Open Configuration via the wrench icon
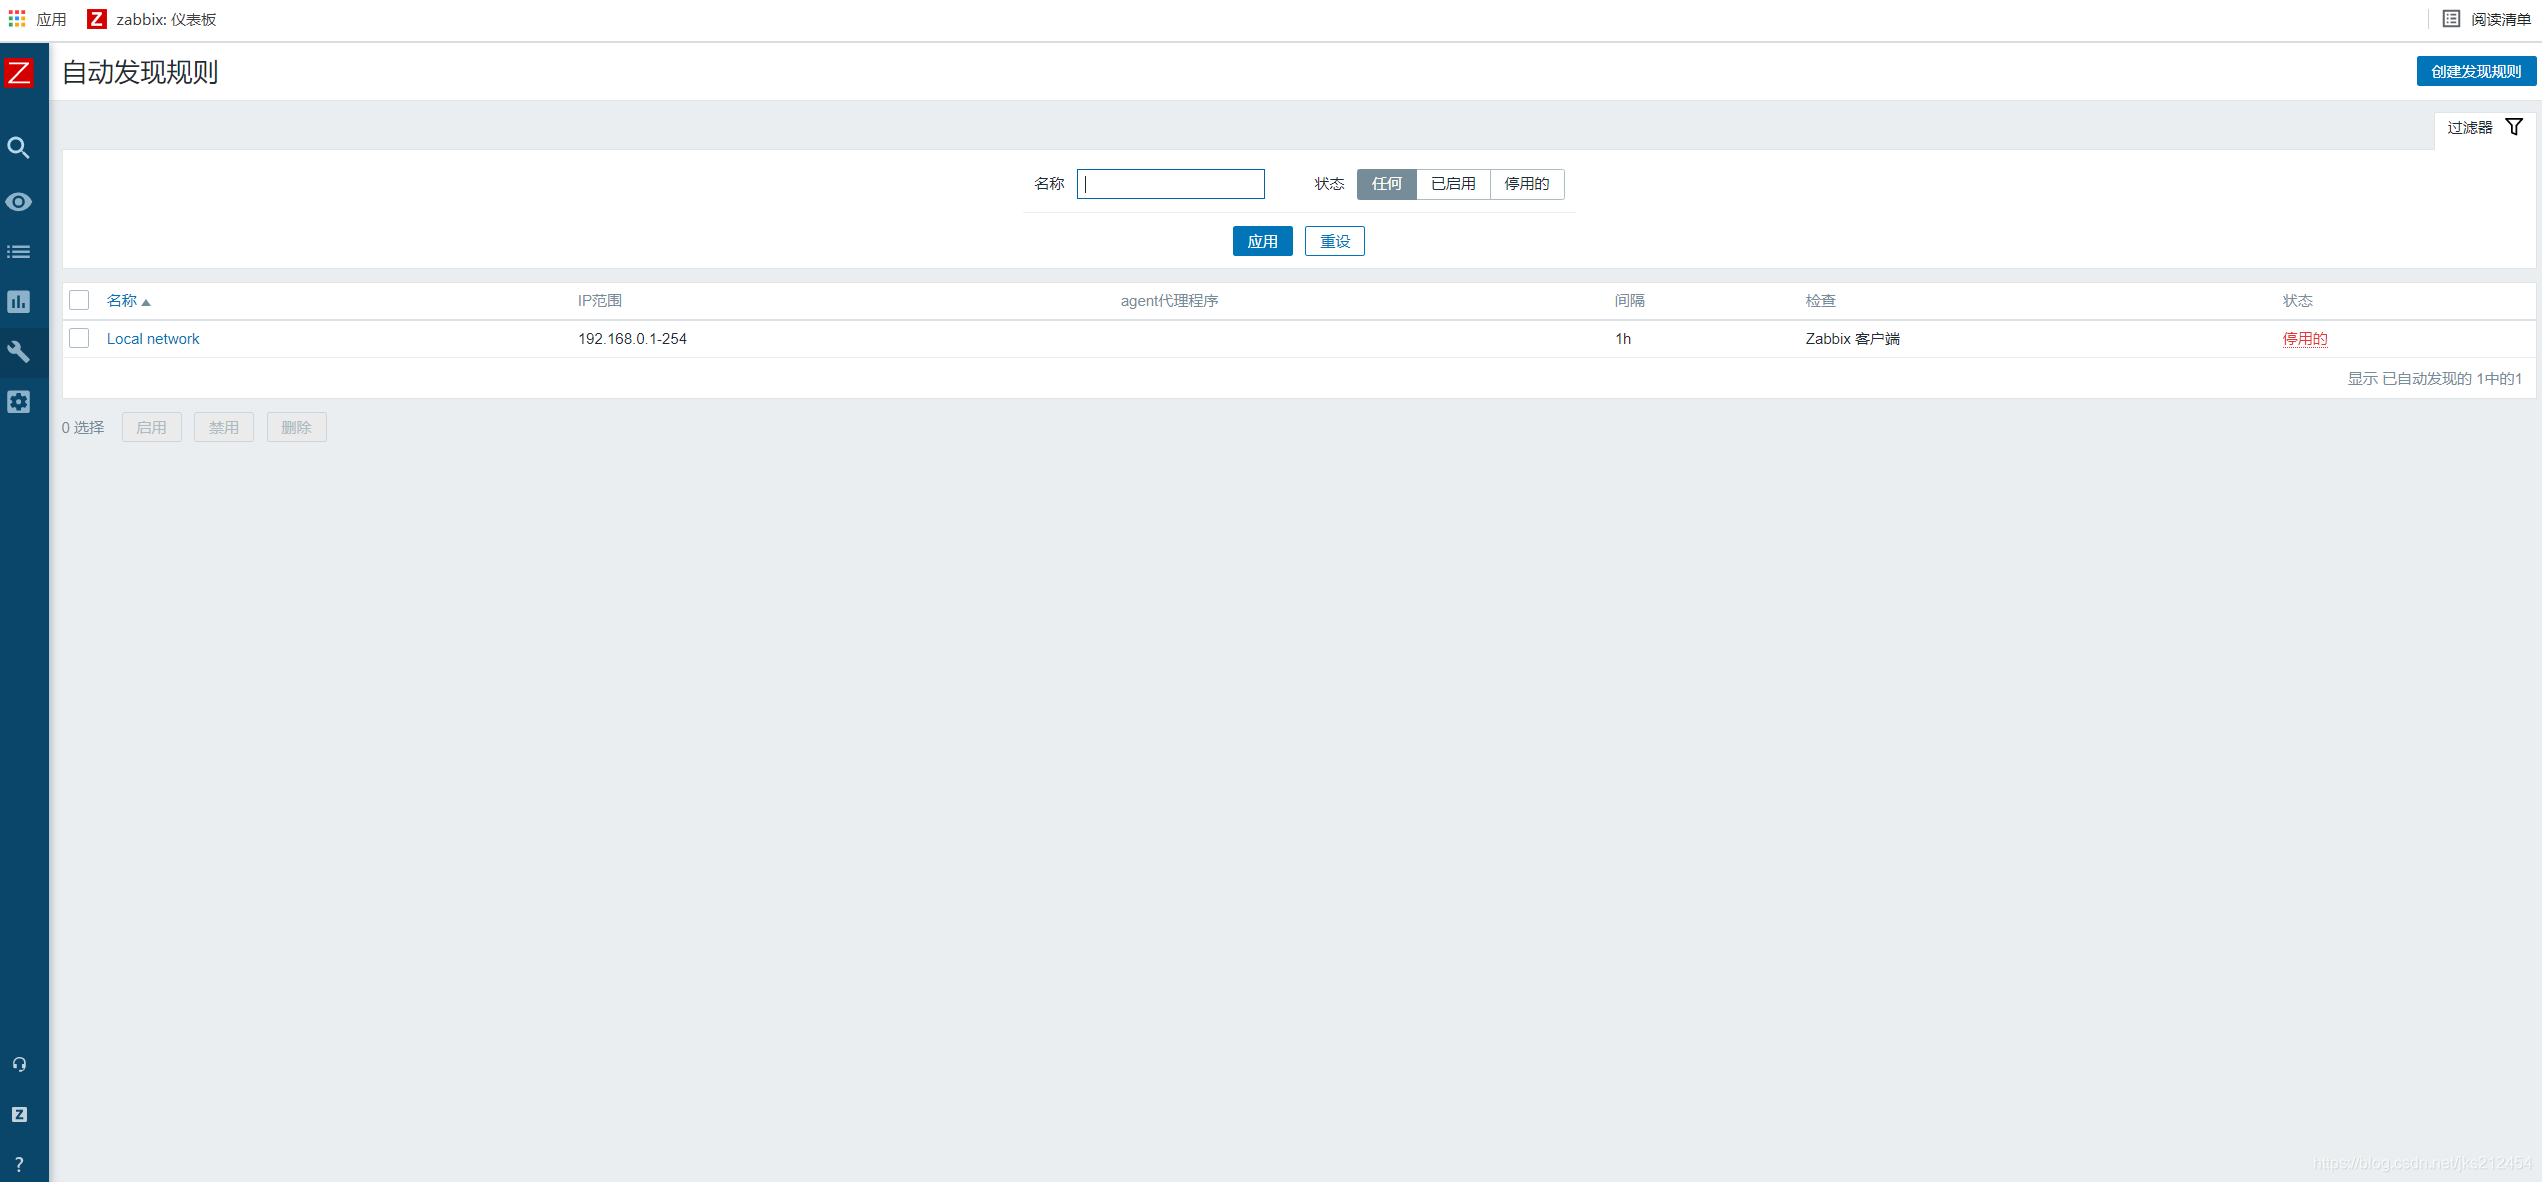This screenshot has height=1182, width=2542. [x=19, y=352]
